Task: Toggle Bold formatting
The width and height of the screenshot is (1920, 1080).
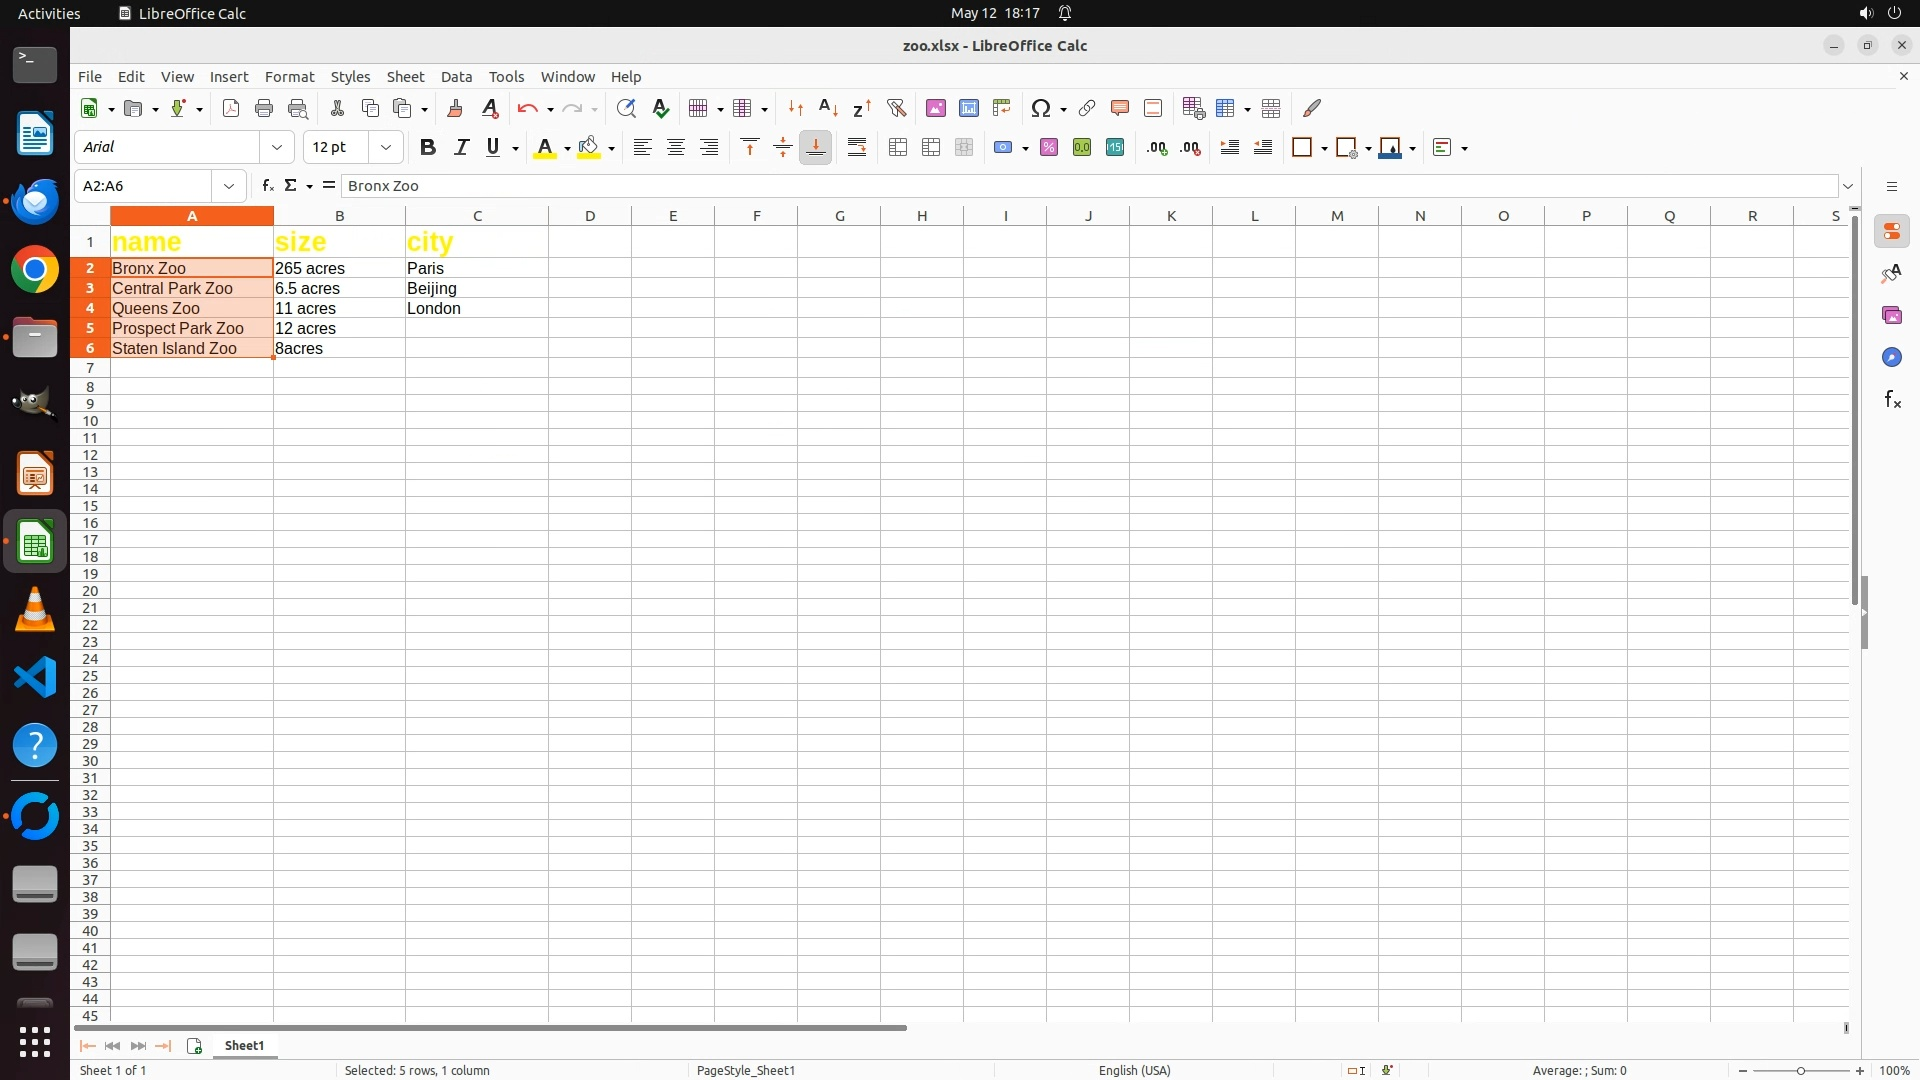Action: 428,148
